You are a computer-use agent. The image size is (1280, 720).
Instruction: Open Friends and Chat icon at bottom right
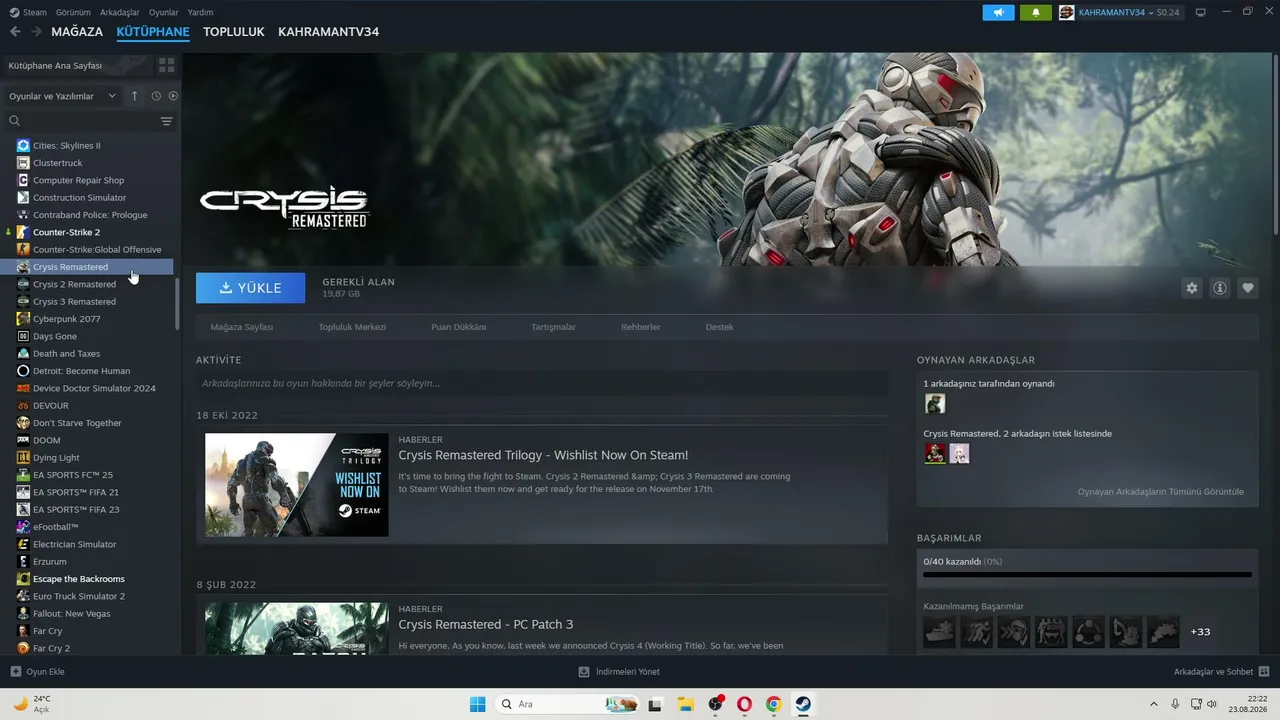1264,672
